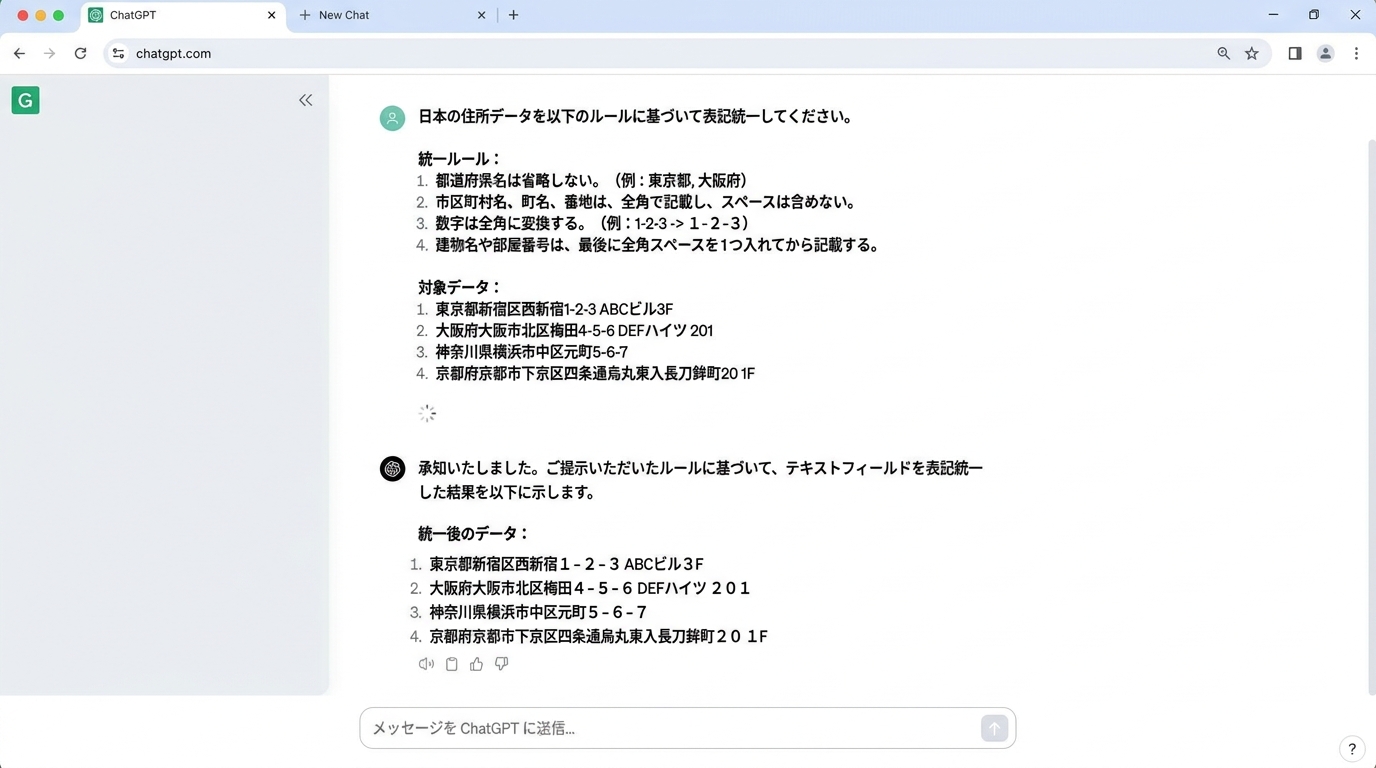Image resolution: width=1376 pixels, height=768 pixels.
Task: Give the response a thumbs down
Action: coord(501,664)
